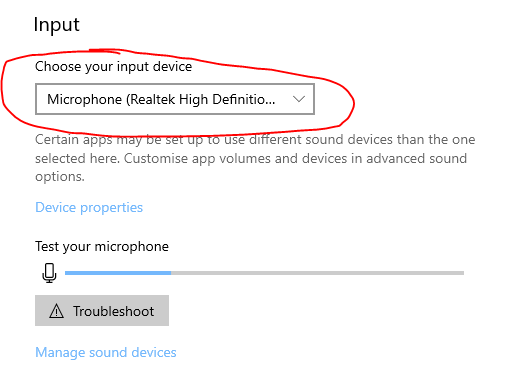The width and height of the screenshot is (515, 372).
Task: Click the Test your microphone label
Action: pos(102,247)
